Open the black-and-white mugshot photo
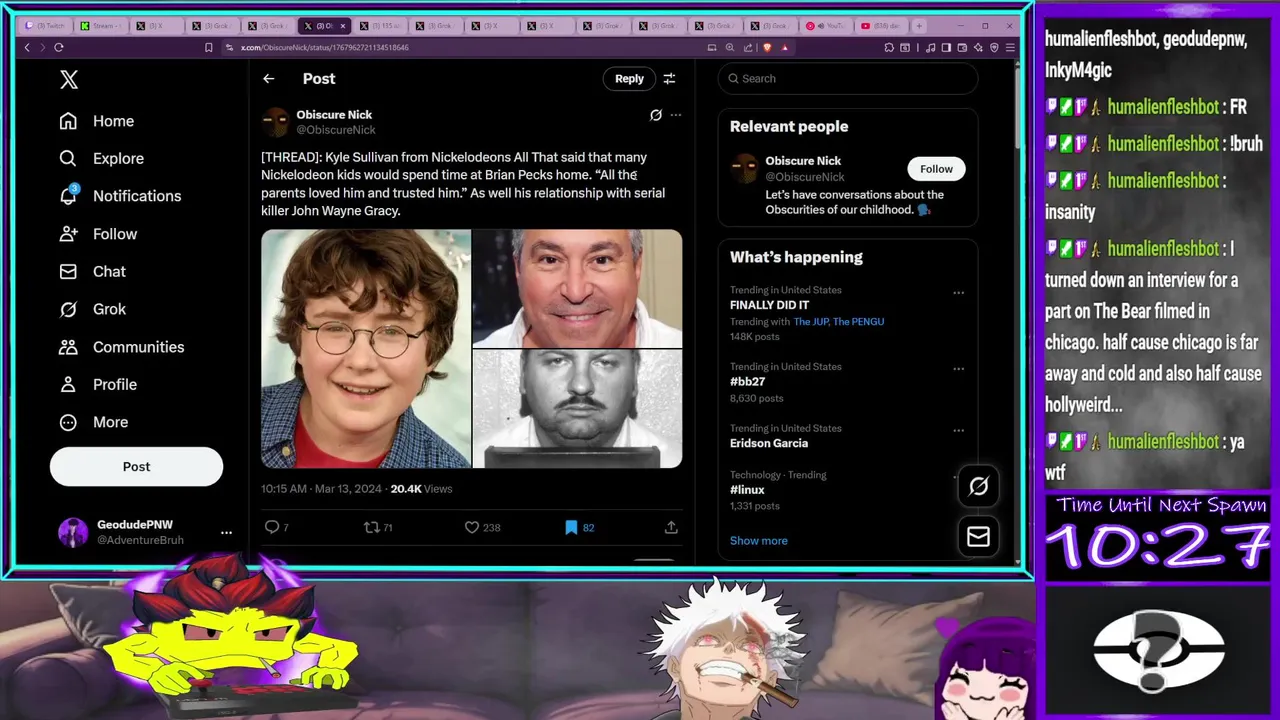Image resolution: width=1280 pixels, height=720 pixels. click(x=578, y=409)
